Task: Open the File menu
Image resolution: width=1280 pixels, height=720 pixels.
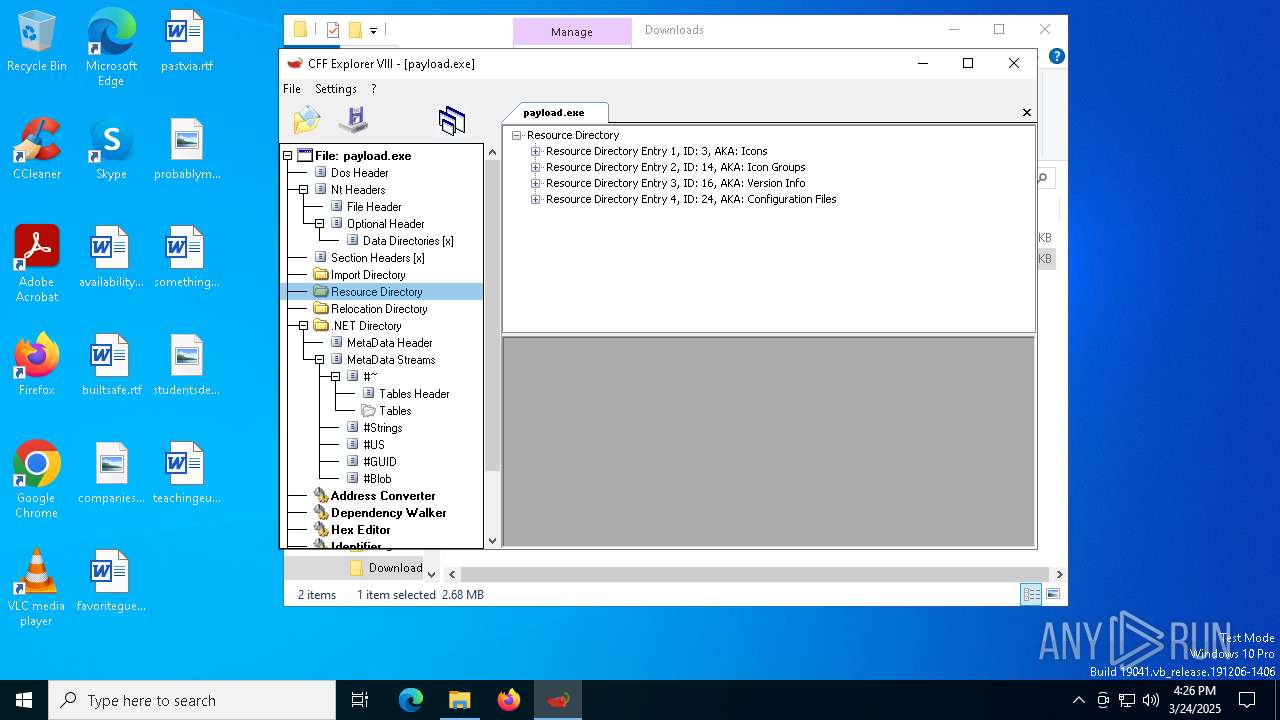Action: pyautogui.click(x=292, y=89)
